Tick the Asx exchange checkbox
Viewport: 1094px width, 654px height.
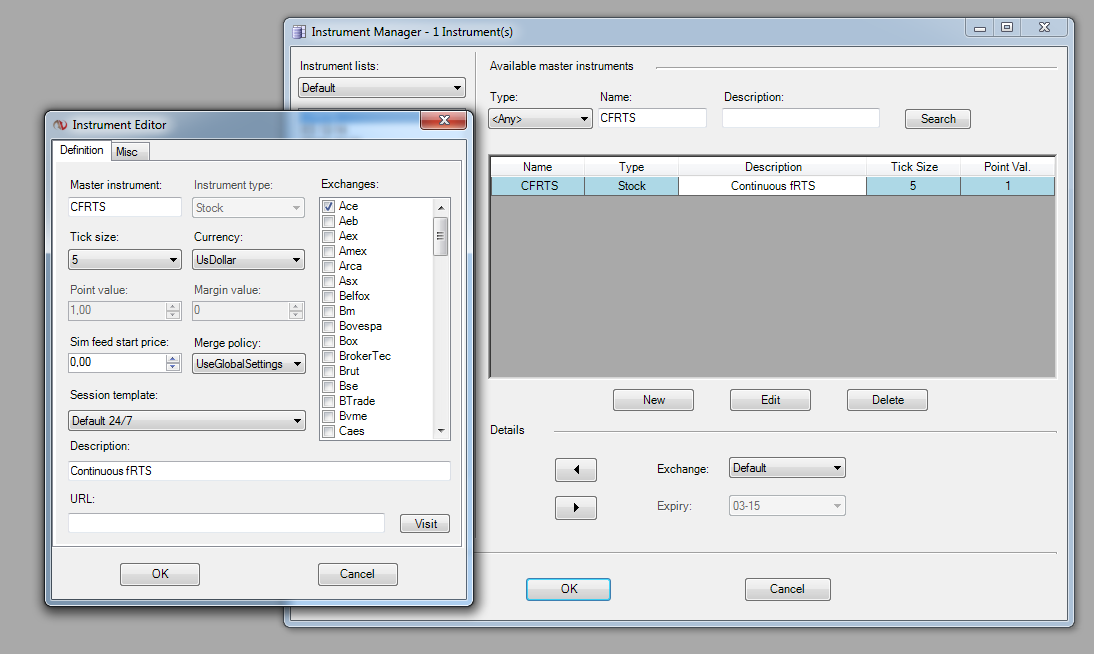pyautogui.click(x=329, y=281)
